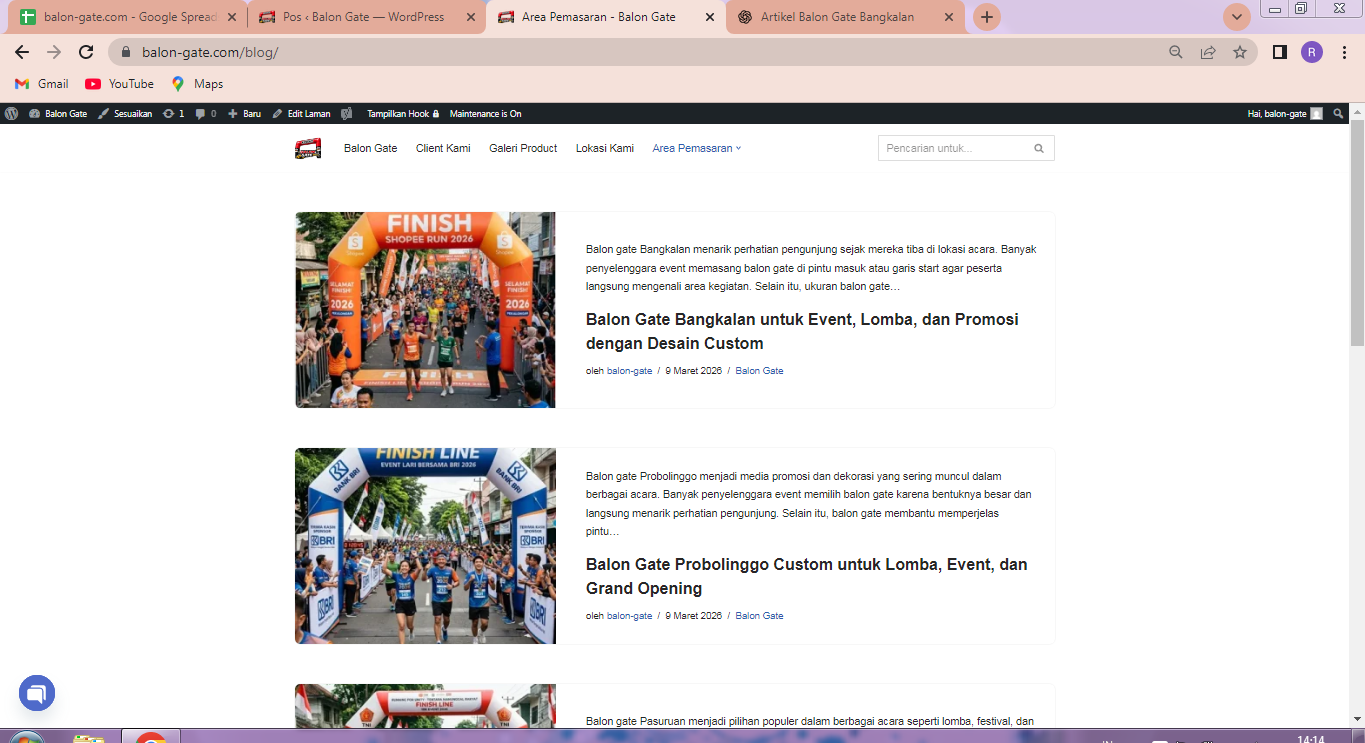Share this page via address bar icon
Viewport: 1365px width, 743px height.
click(x=1208, y=52)
